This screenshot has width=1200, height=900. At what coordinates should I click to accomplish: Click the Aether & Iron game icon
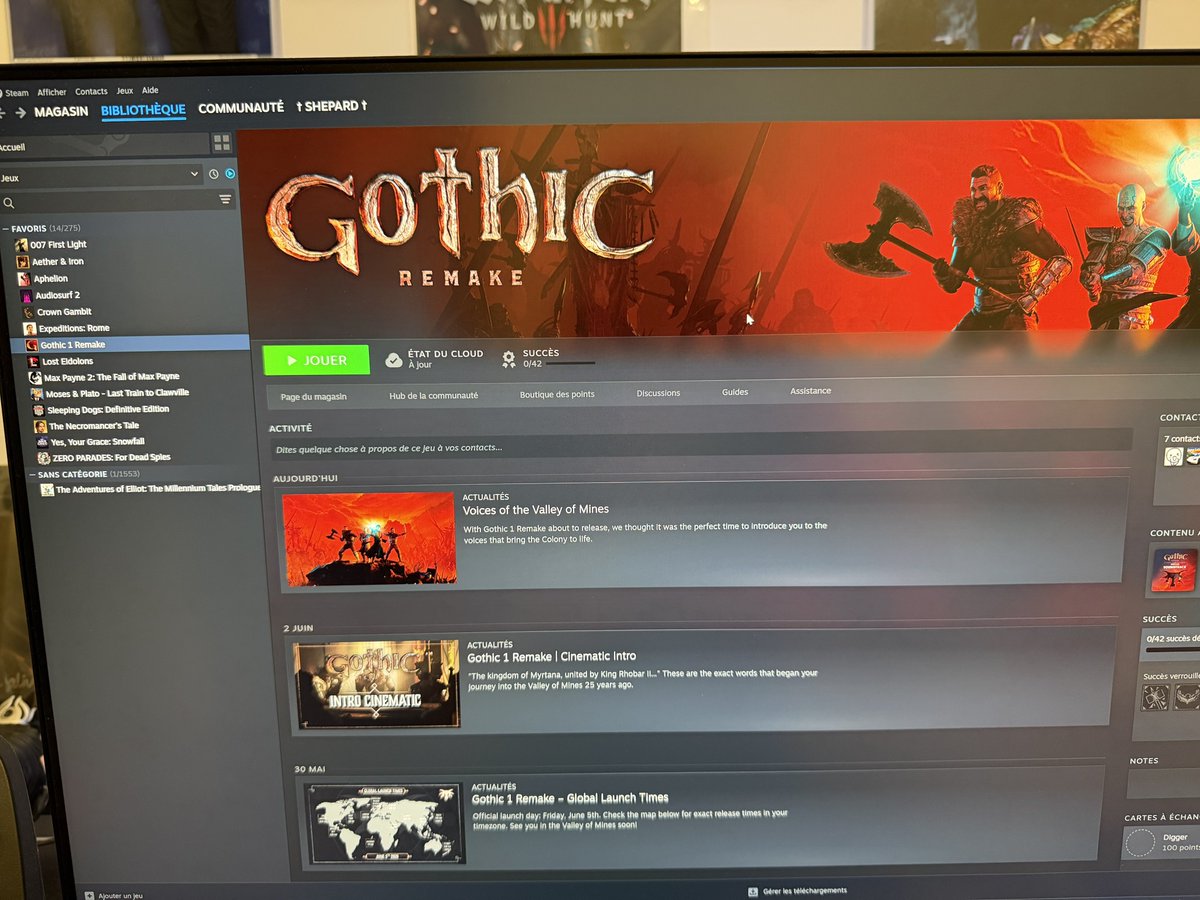tap(23, 262)
